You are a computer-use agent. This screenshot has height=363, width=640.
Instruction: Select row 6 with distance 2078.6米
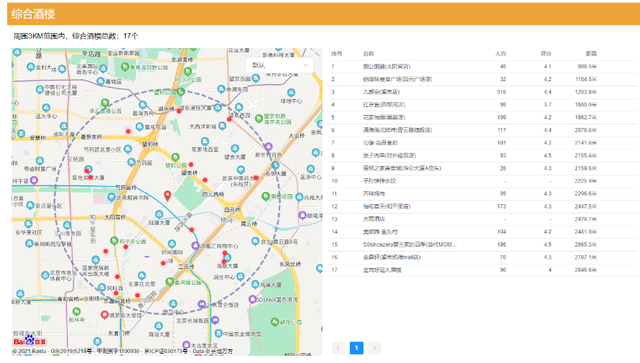482,130
